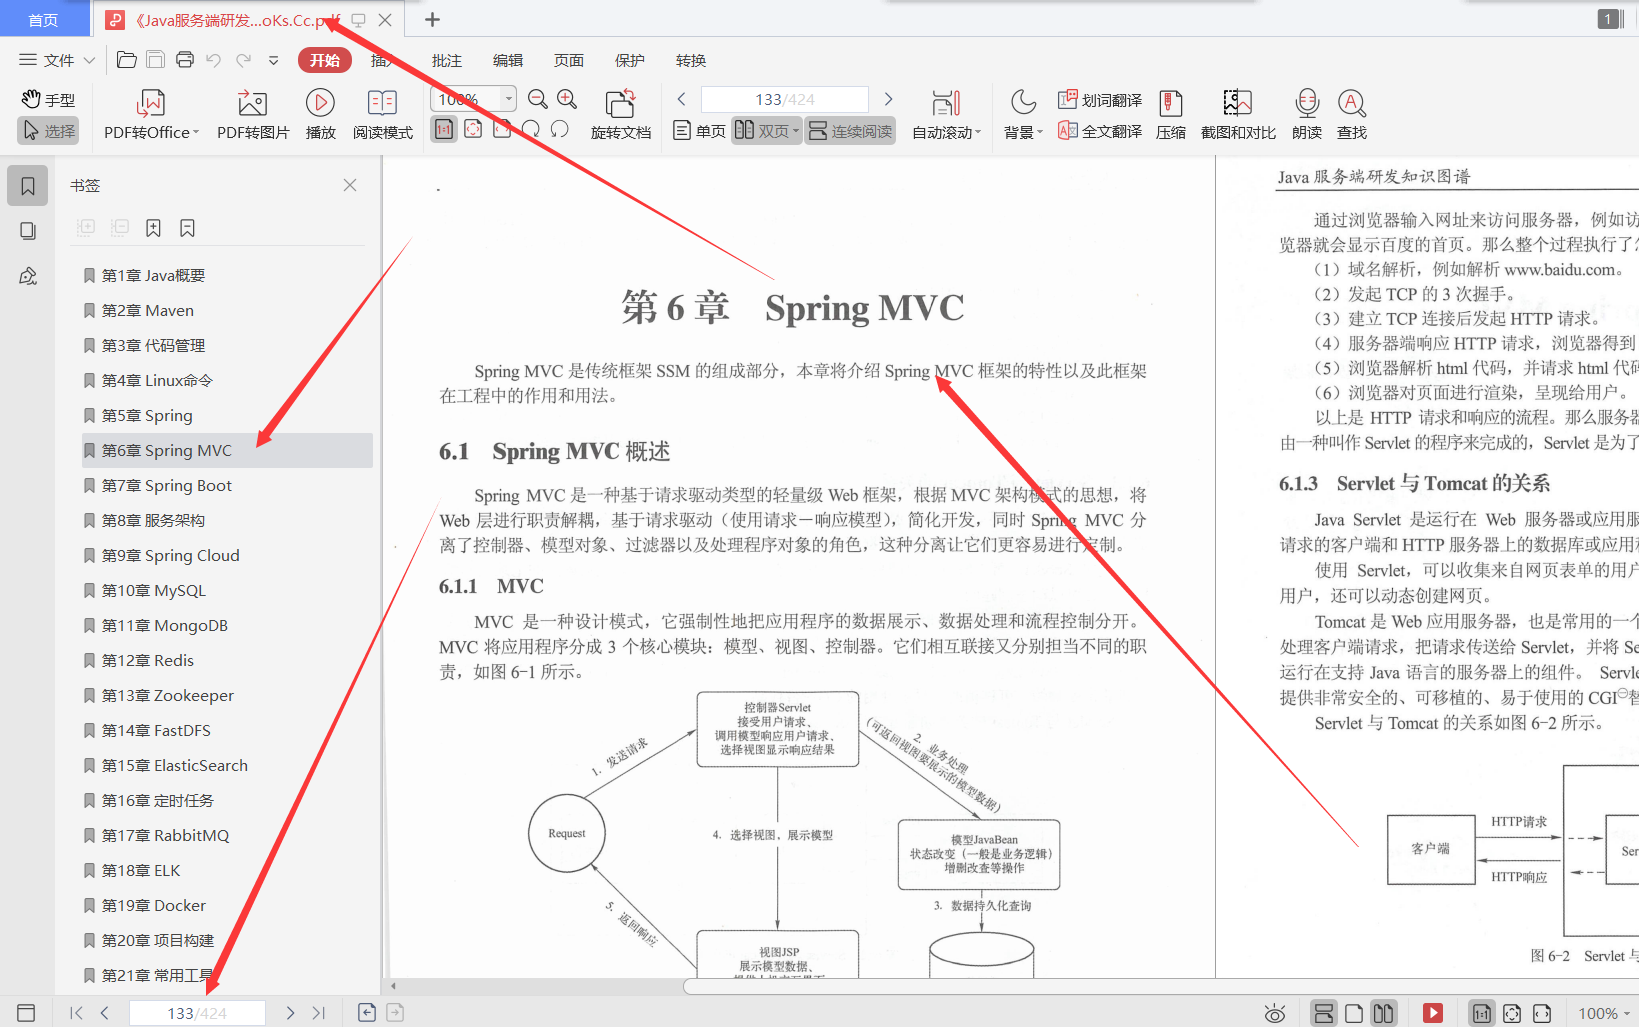Screen dimensions: 1639x1027
Task: Start 朗读 read-aloud
Action: 1306,113
